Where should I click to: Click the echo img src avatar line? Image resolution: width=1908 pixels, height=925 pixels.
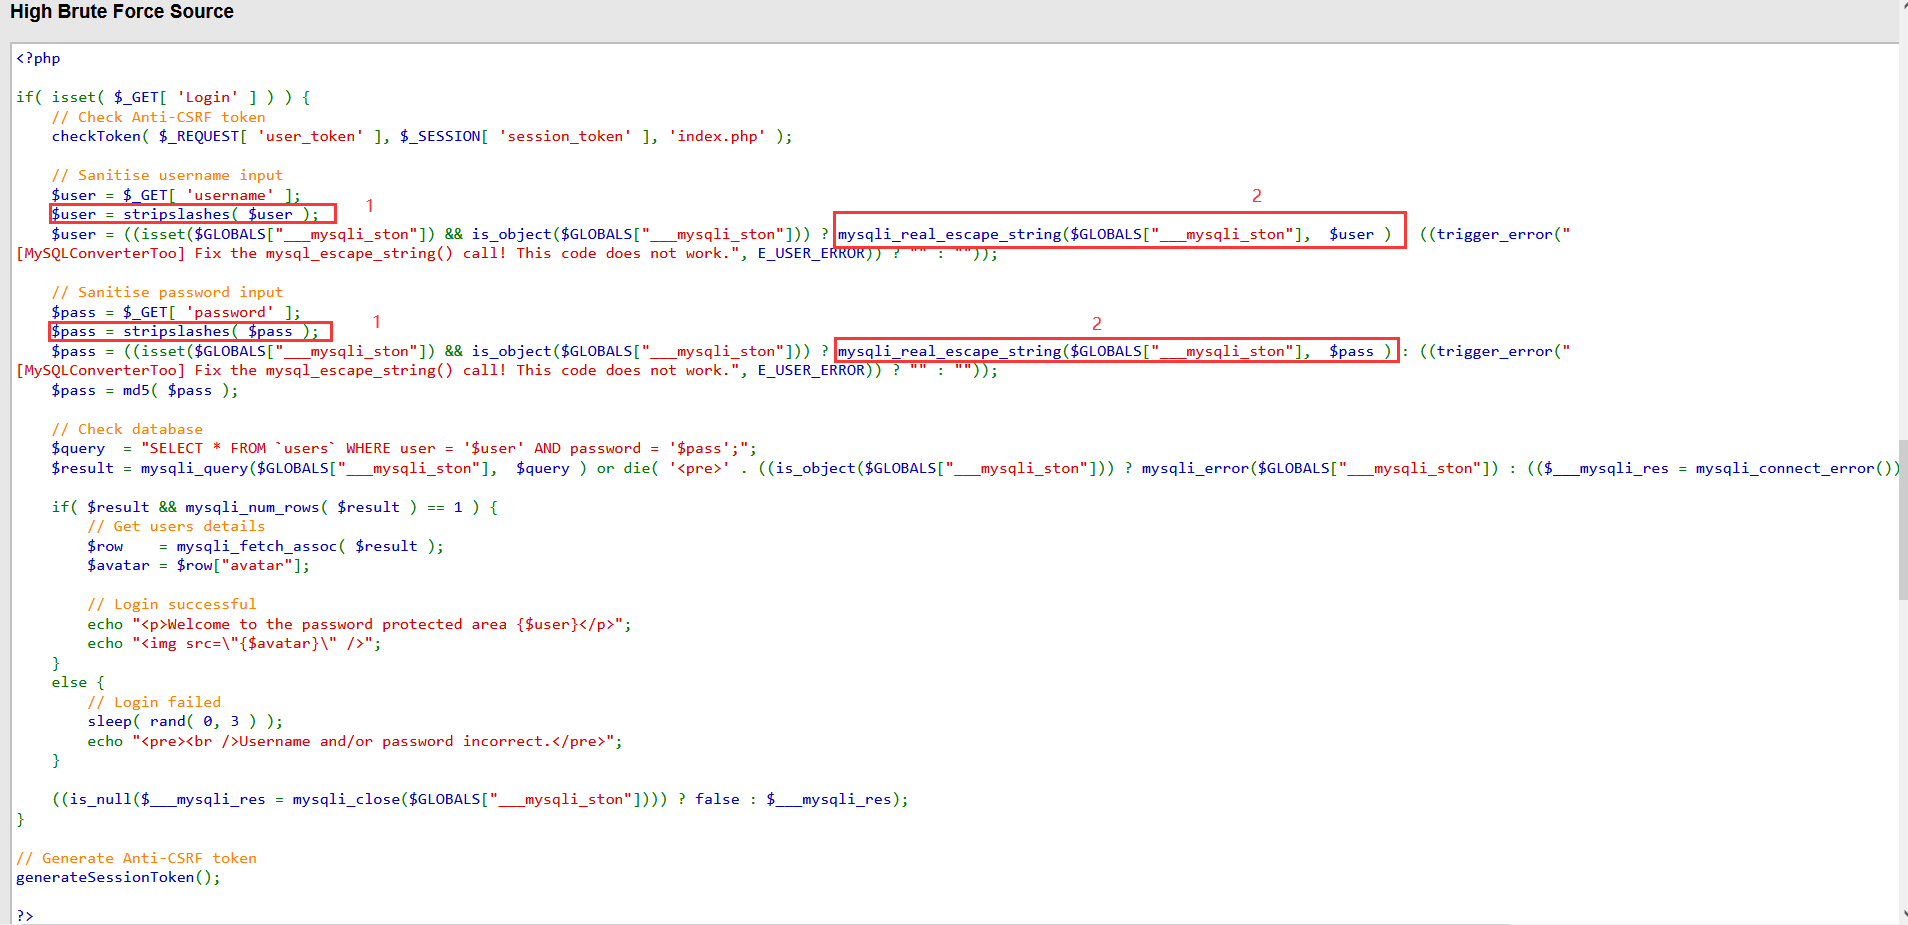tap(234, 643)
